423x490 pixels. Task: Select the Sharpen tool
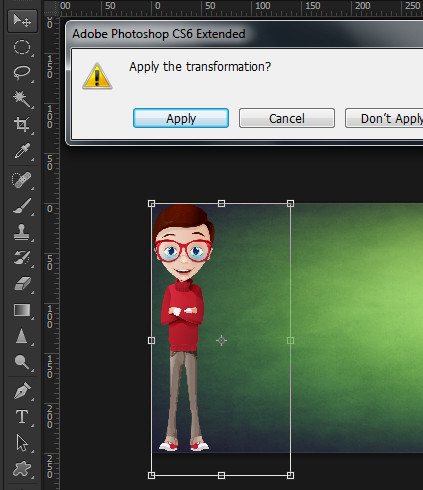coord(22,336)
